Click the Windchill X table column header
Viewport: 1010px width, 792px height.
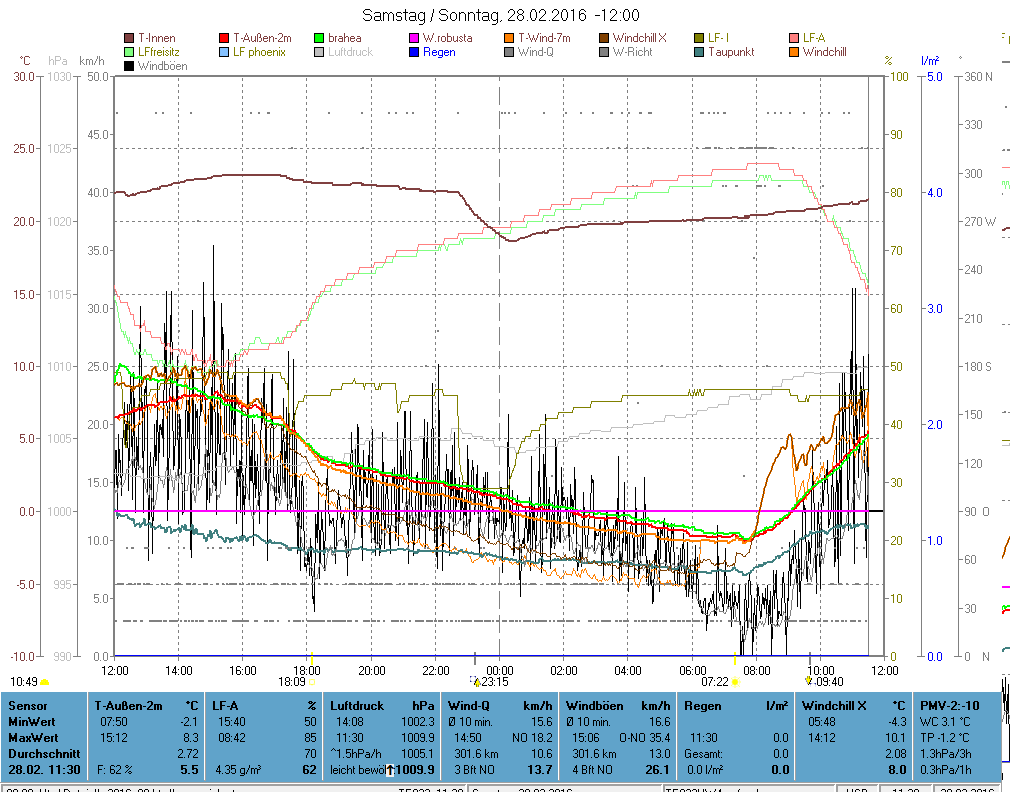click(835, 705)
